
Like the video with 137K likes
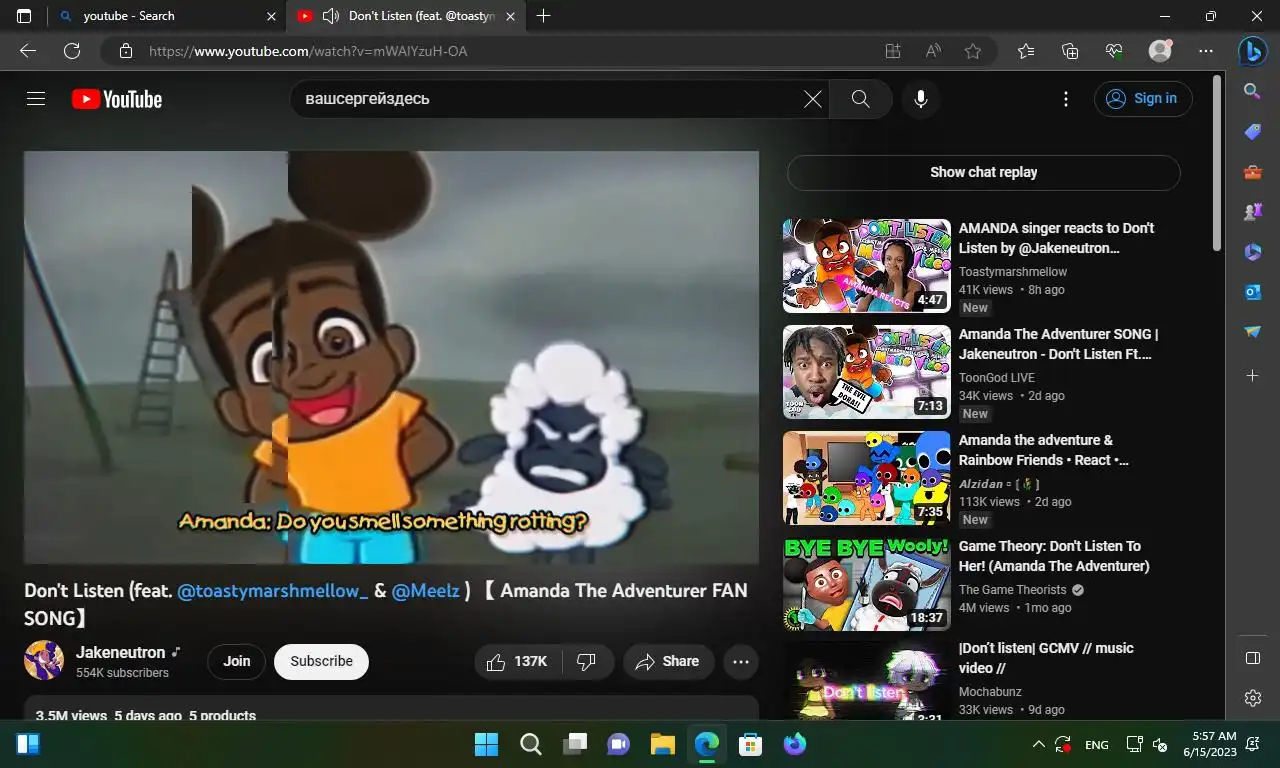pyautogui.click(x=517, y=661)
